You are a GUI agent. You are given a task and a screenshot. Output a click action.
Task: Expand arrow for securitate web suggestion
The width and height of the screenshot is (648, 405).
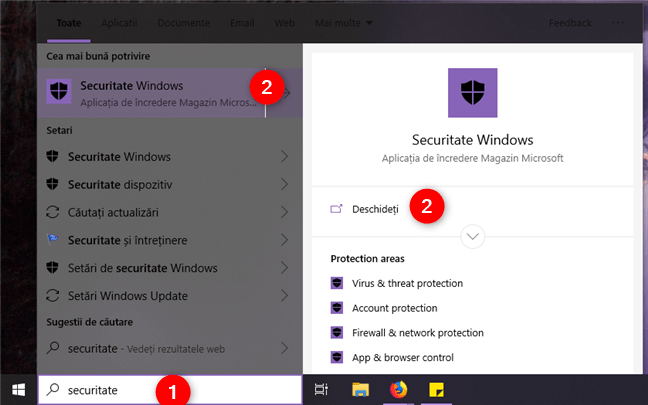[284, 348]
